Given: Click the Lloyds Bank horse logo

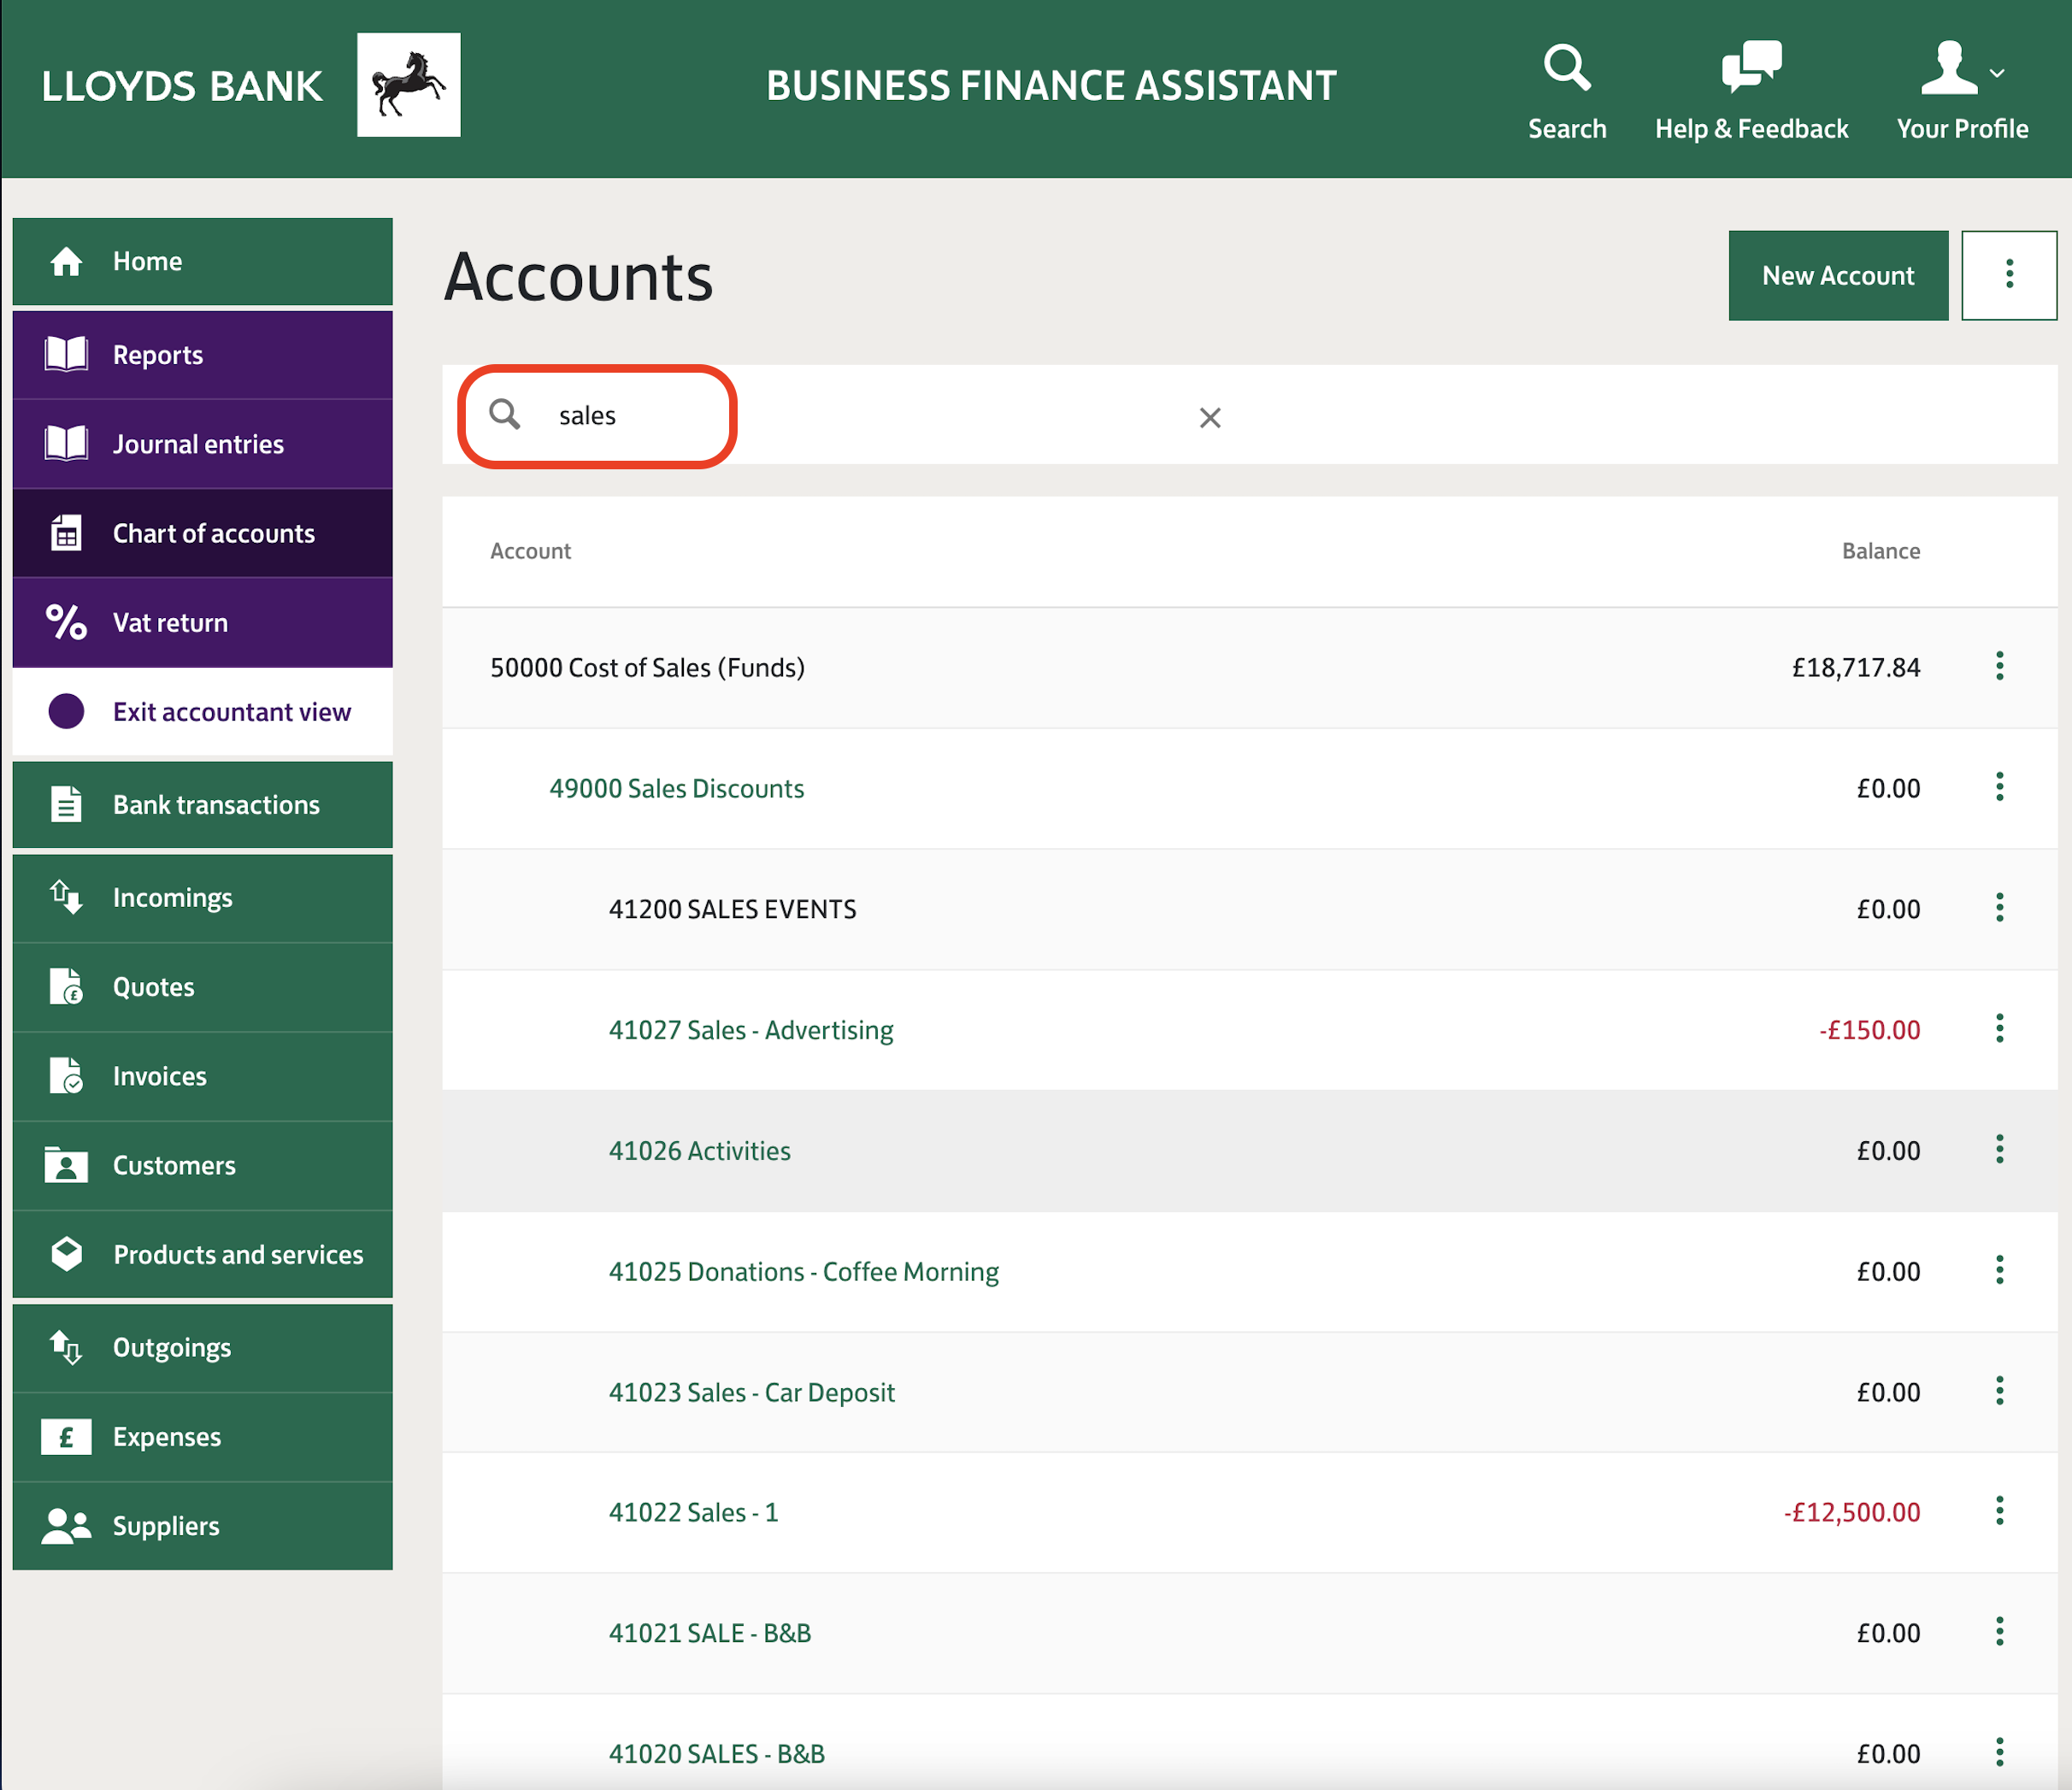Looking at the screenshot, I should tap(408, 85).
